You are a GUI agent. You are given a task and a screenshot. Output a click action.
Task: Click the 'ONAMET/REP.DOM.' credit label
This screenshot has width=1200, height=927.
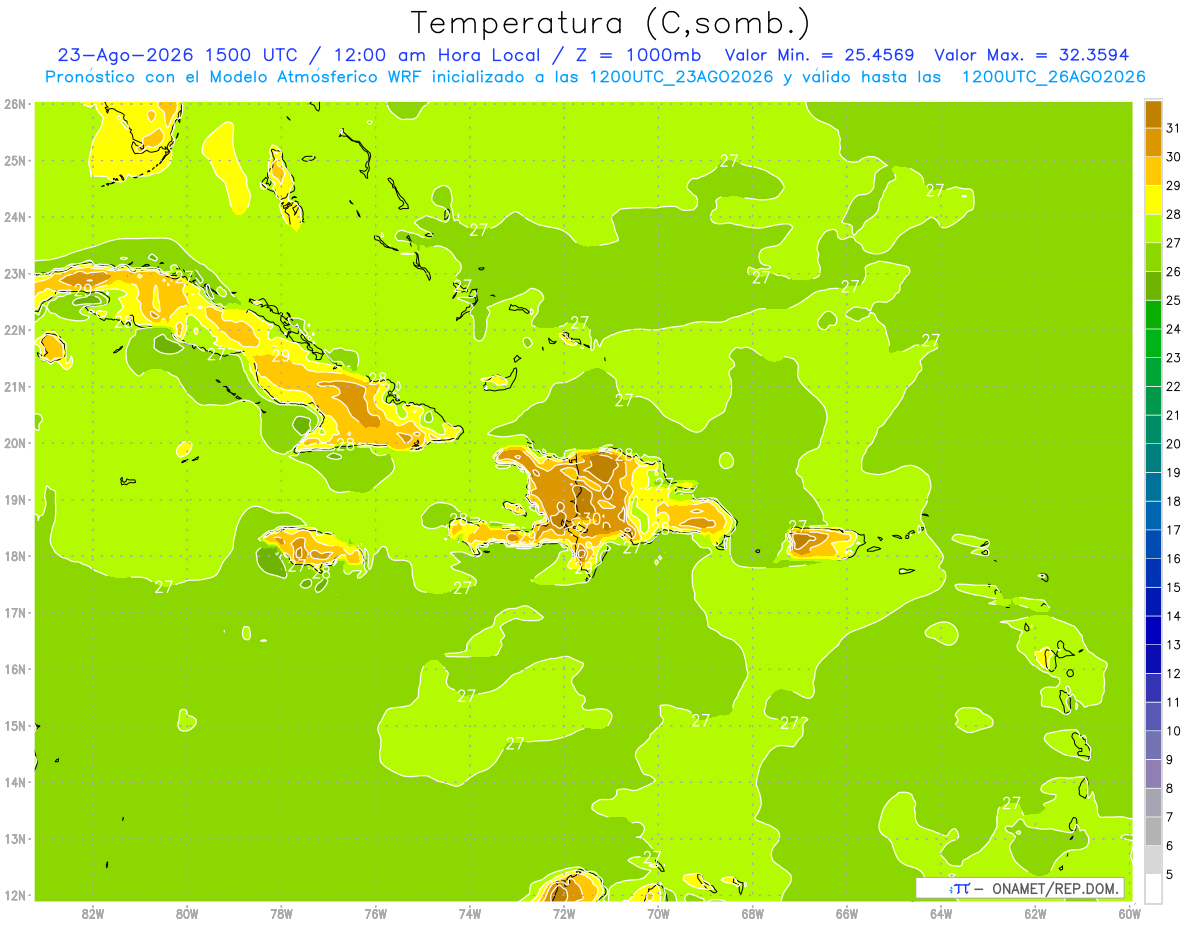(1056, 889)
